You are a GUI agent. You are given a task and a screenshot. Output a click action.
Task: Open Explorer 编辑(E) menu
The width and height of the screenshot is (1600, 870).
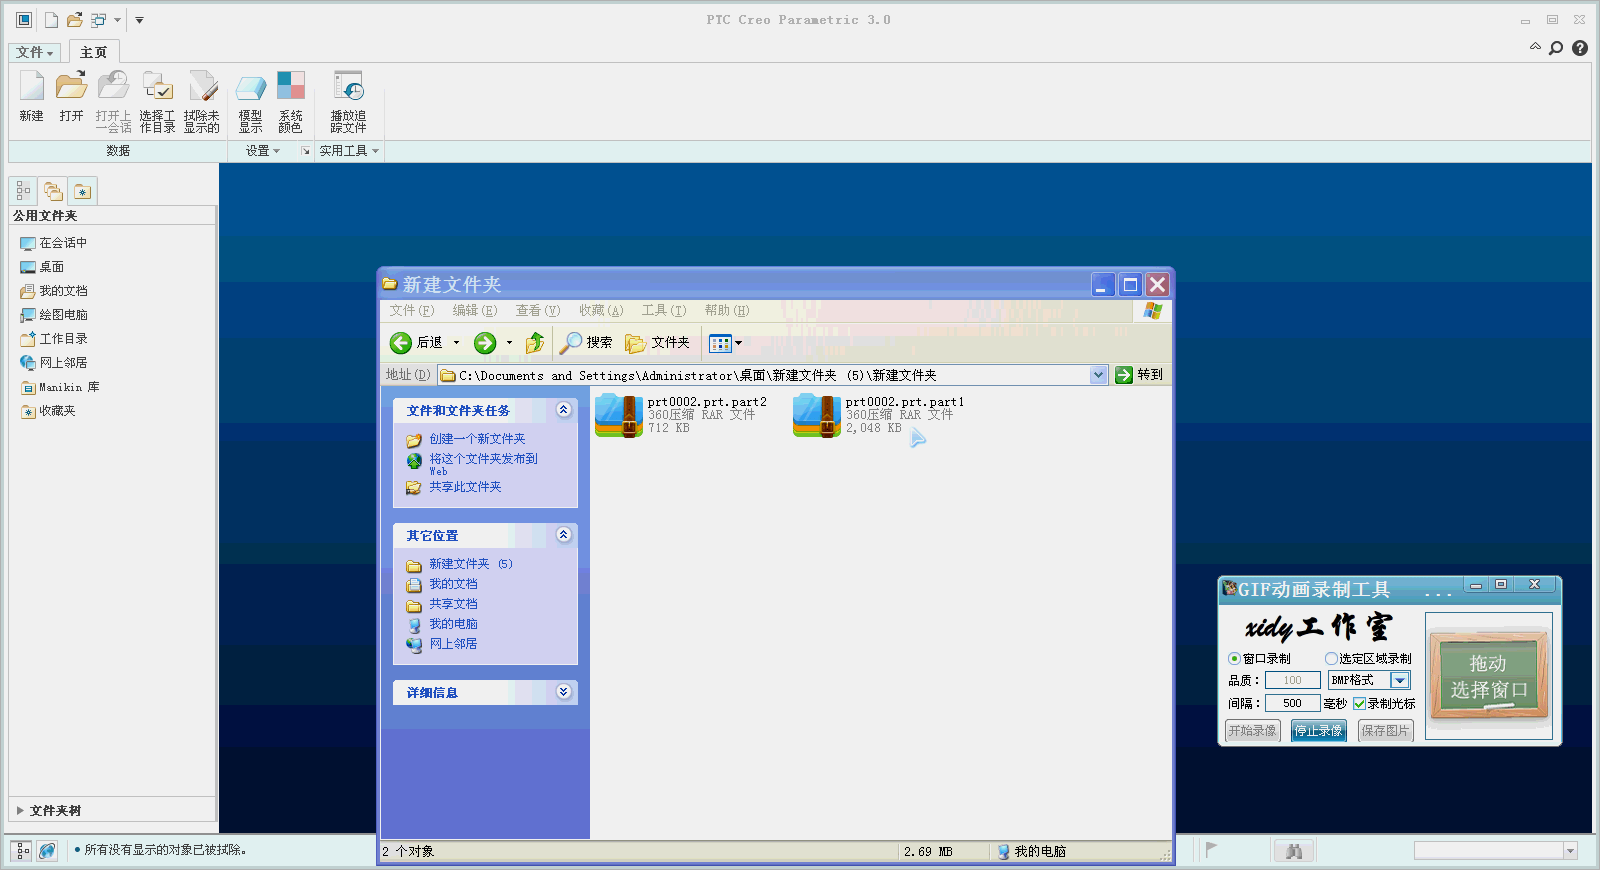click(x=475, y=311)
